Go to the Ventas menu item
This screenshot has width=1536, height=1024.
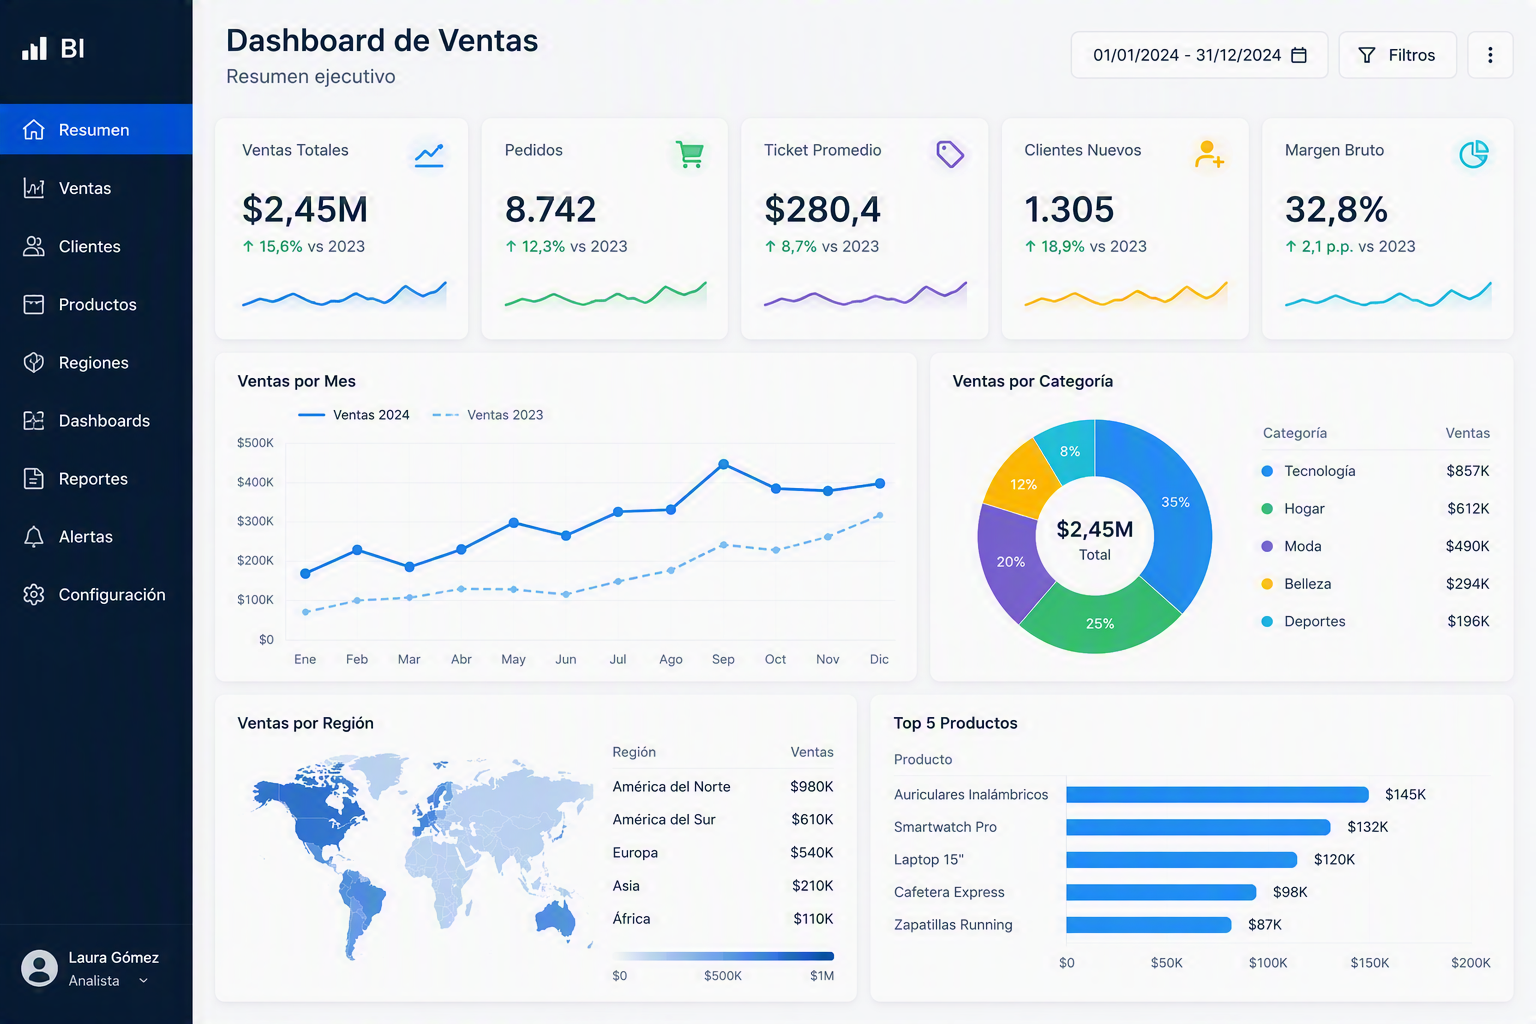tap(96, 188)
